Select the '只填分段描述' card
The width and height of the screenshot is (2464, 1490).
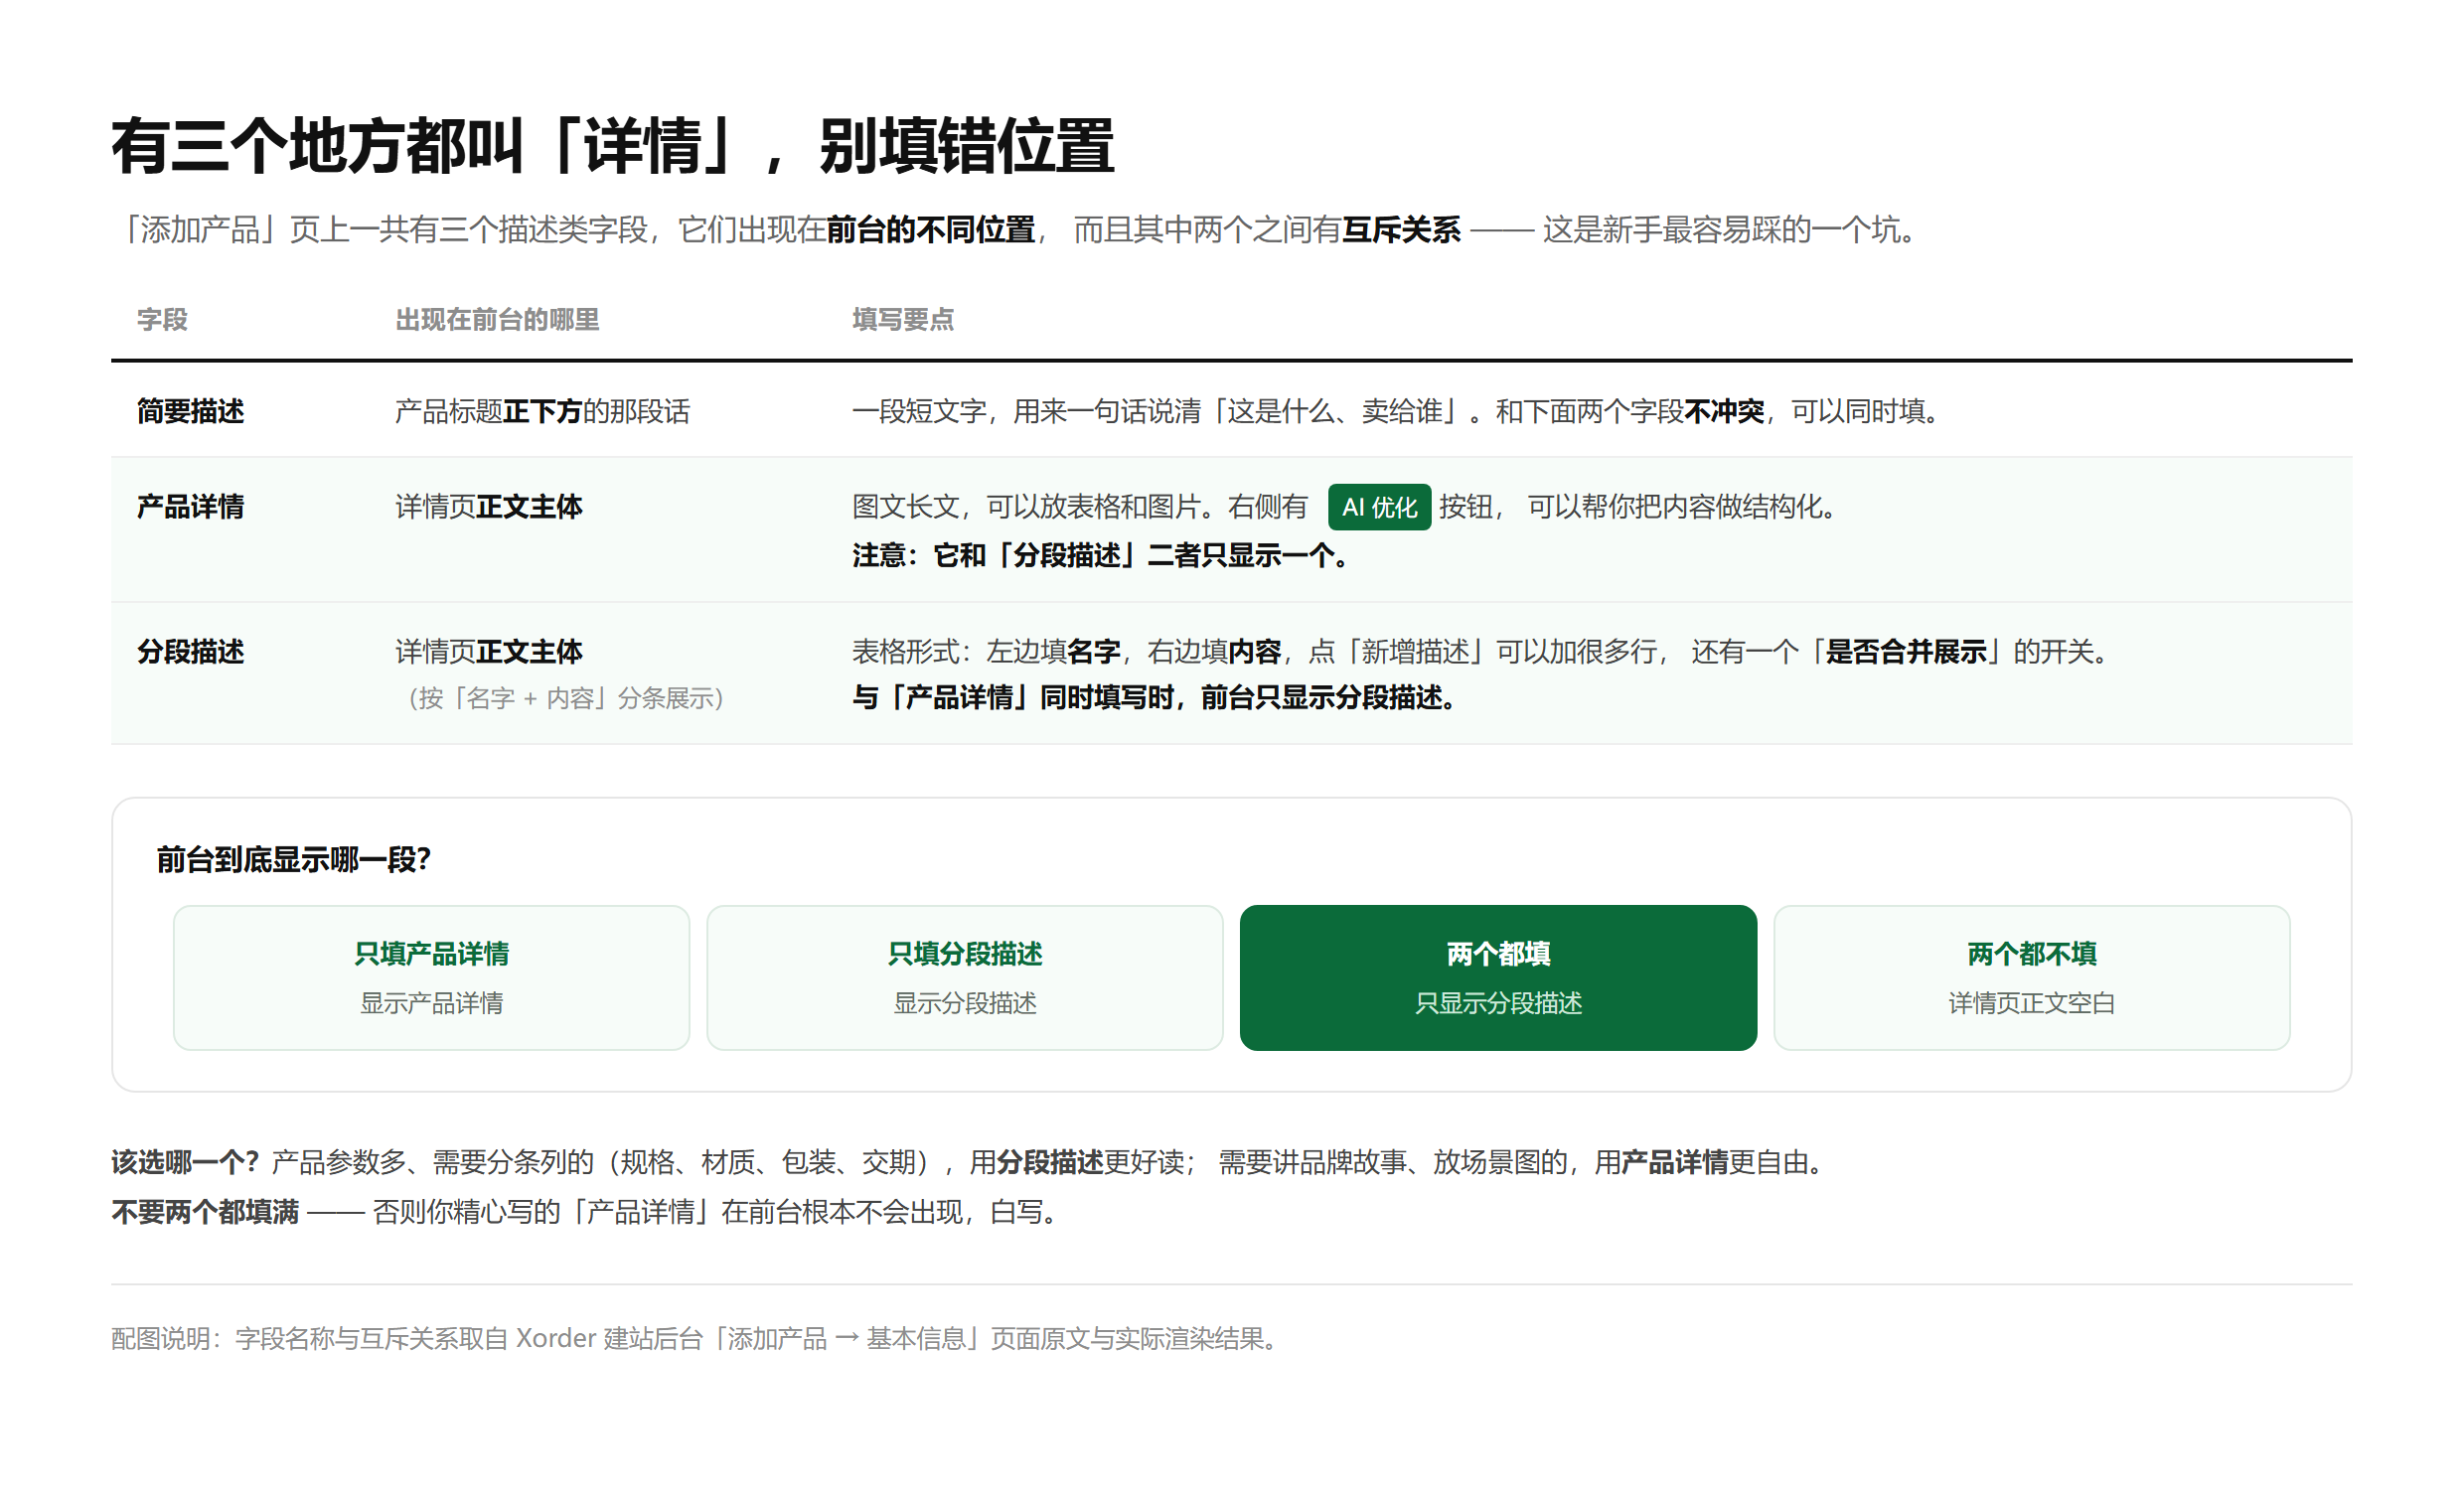coord(965,977)
